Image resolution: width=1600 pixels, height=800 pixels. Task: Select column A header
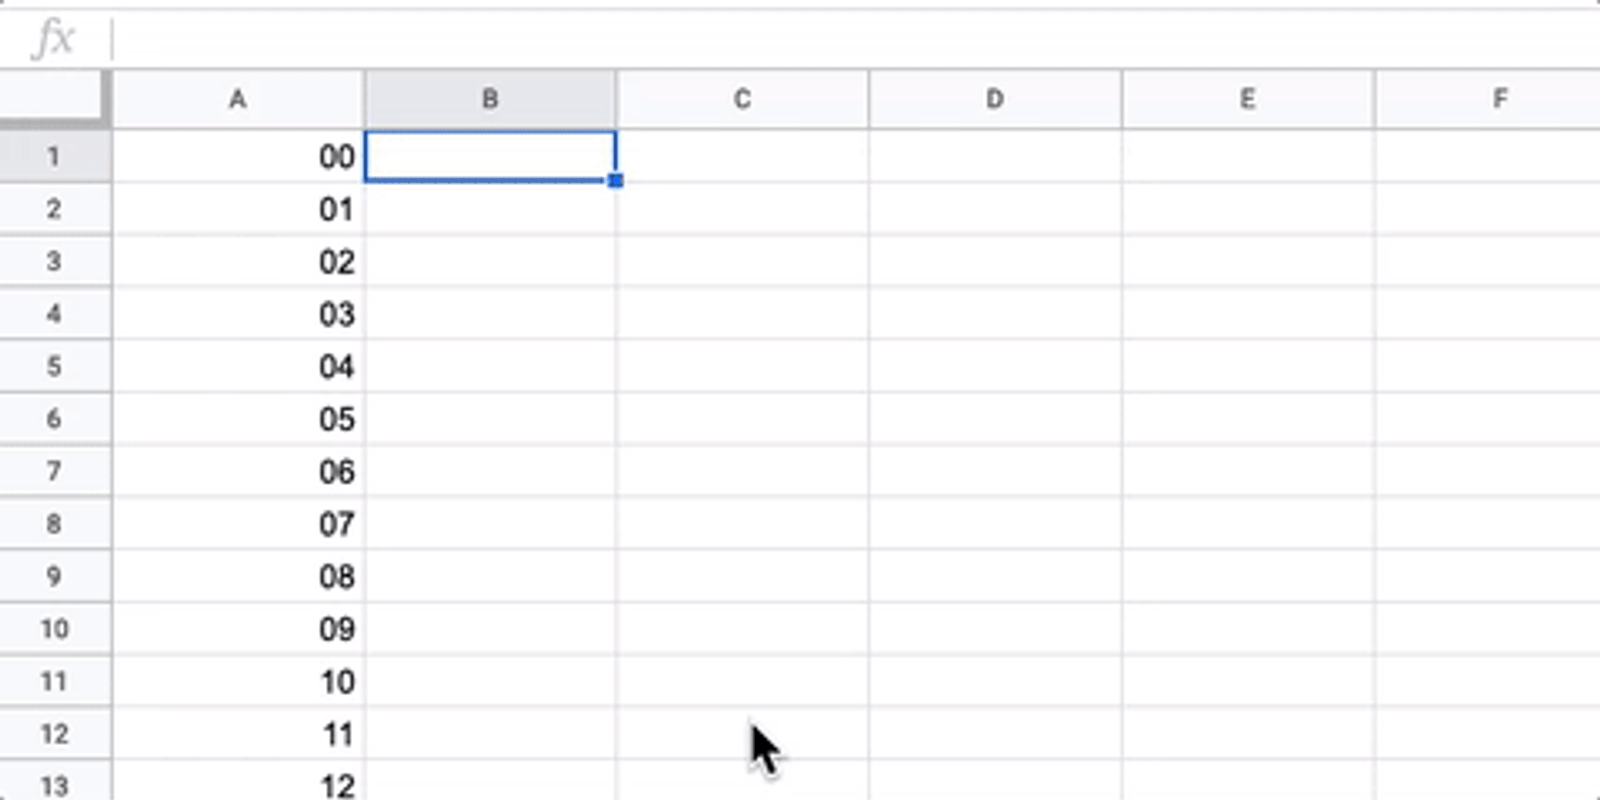pyautogui.click(x=238, y=99)
